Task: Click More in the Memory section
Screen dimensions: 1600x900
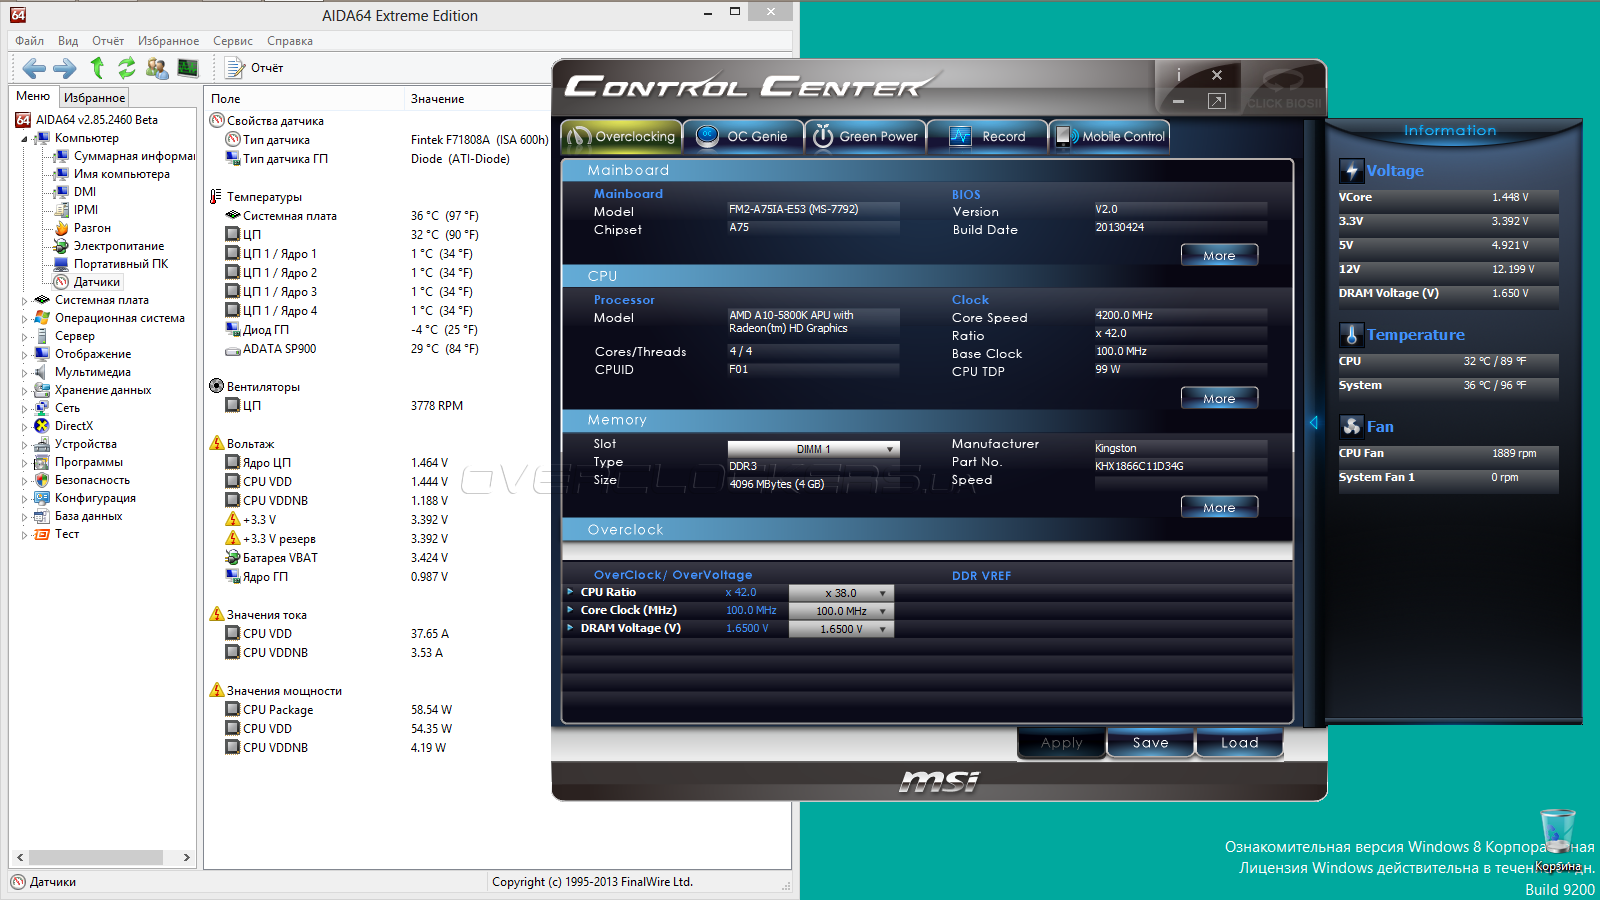Action: (1219, 507)
